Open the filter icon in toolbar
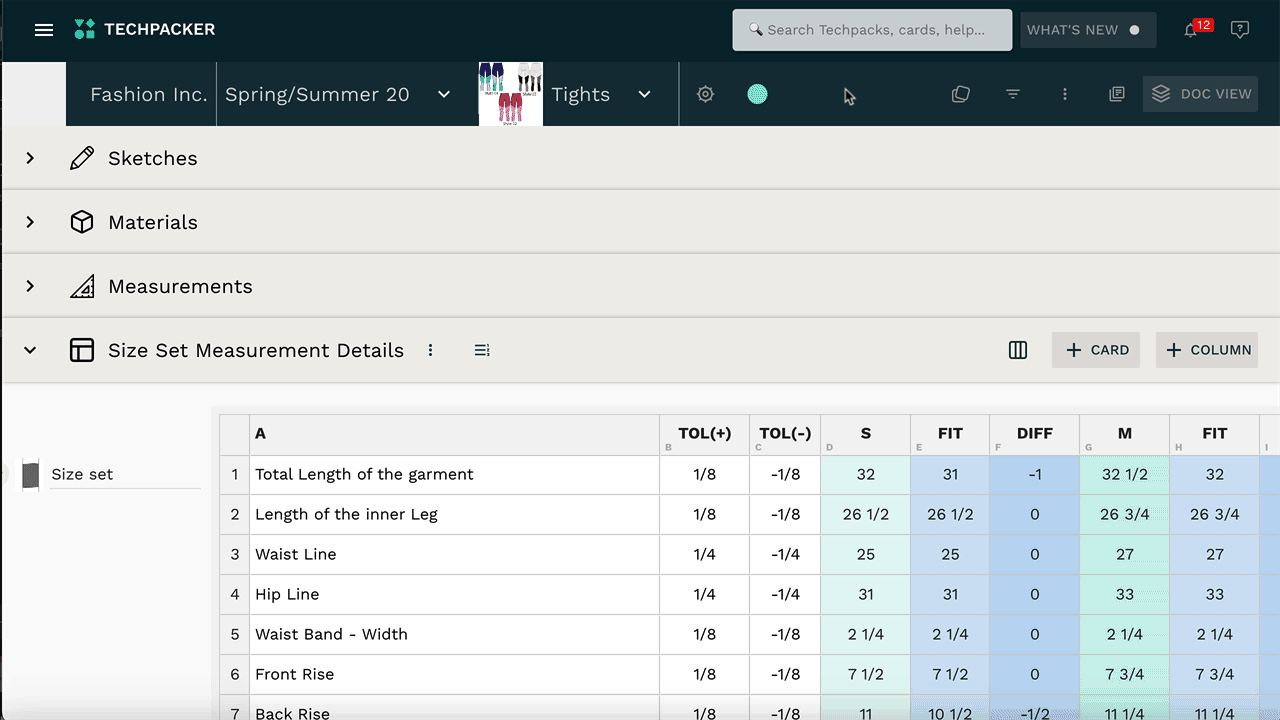The image size is (1280, 720). tap(1013, 94)
